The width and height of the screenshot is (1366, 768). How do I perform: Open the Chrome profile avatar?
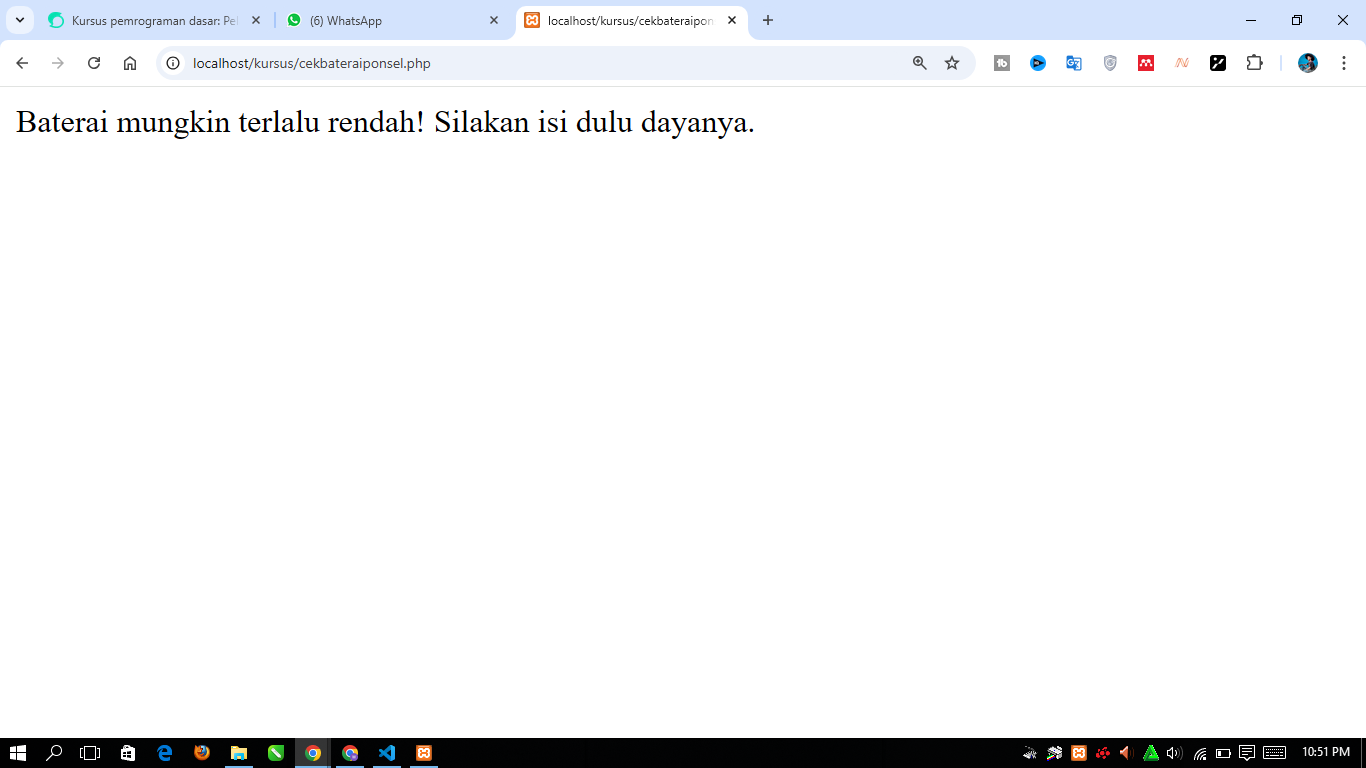[x=1308, y=63]
